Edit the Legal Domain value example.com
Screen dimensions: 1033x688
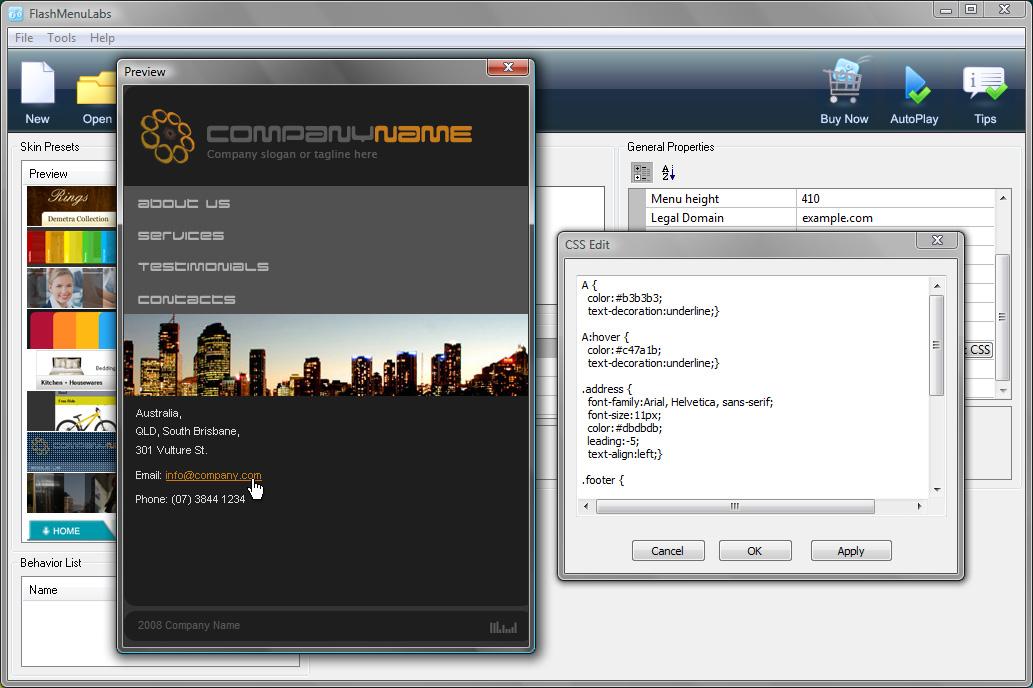click(895, 217)
